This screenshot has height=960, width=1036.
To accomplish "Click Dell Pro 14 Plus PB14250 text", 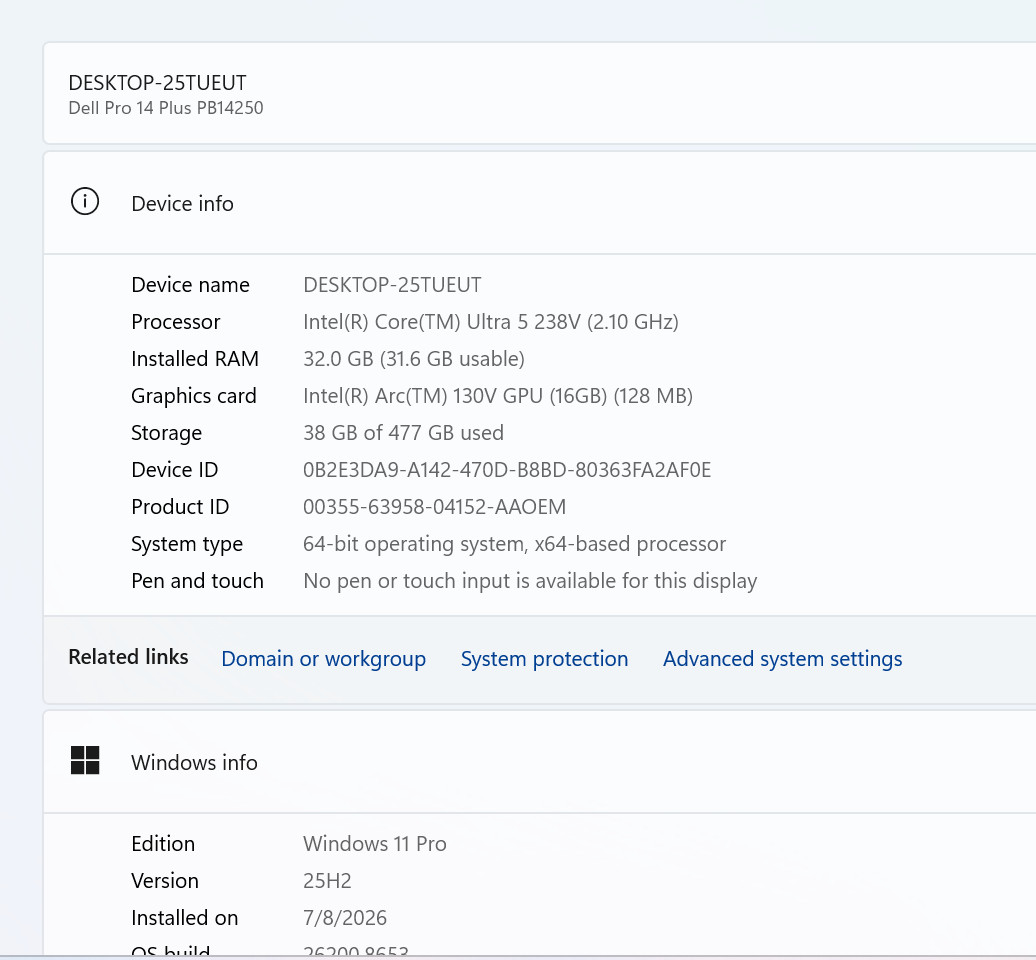I will (x=166, y=108).
